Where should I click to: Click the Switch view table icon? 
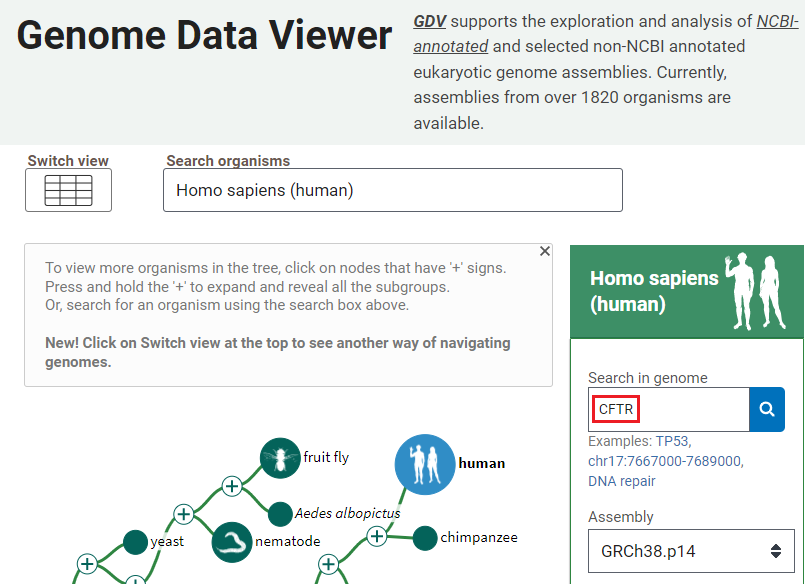68,190
